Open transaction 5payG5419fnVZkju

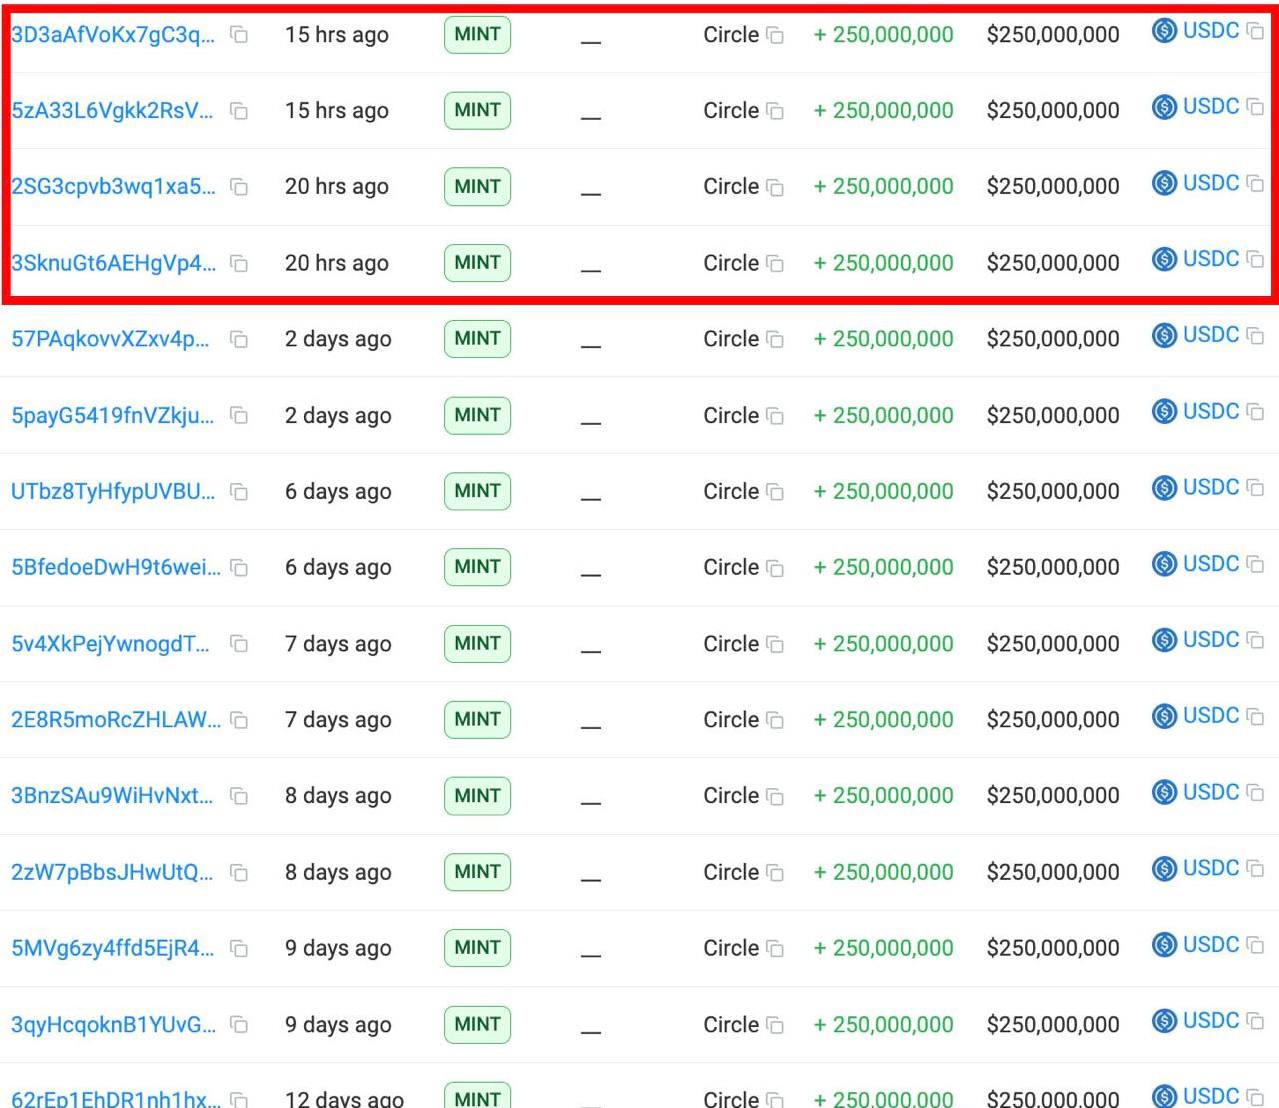point(112,416)
